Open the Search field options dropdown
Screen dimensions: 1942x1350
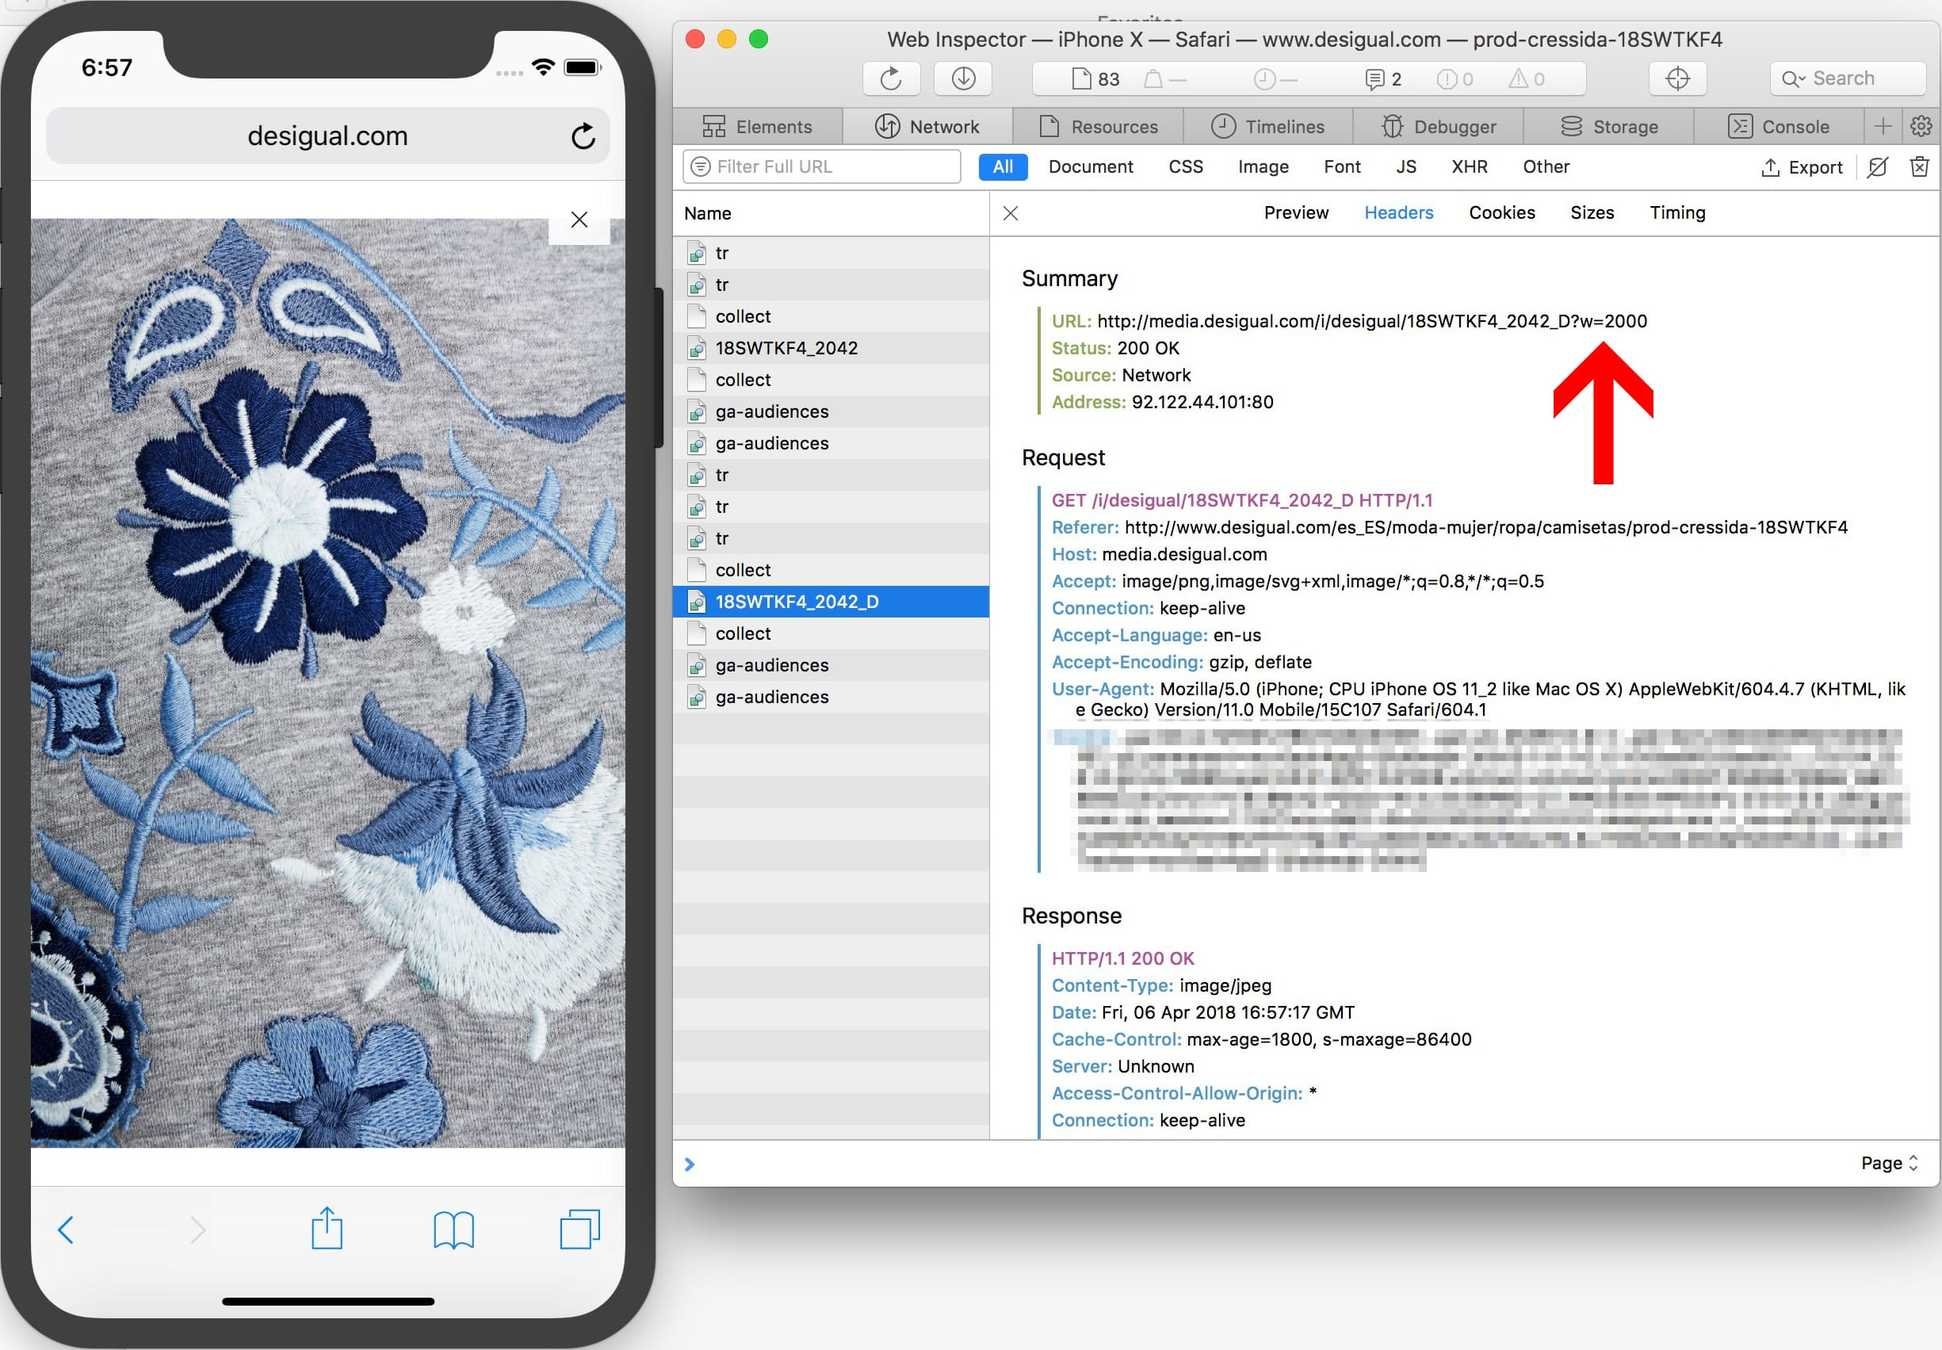tap(1793, 79)
